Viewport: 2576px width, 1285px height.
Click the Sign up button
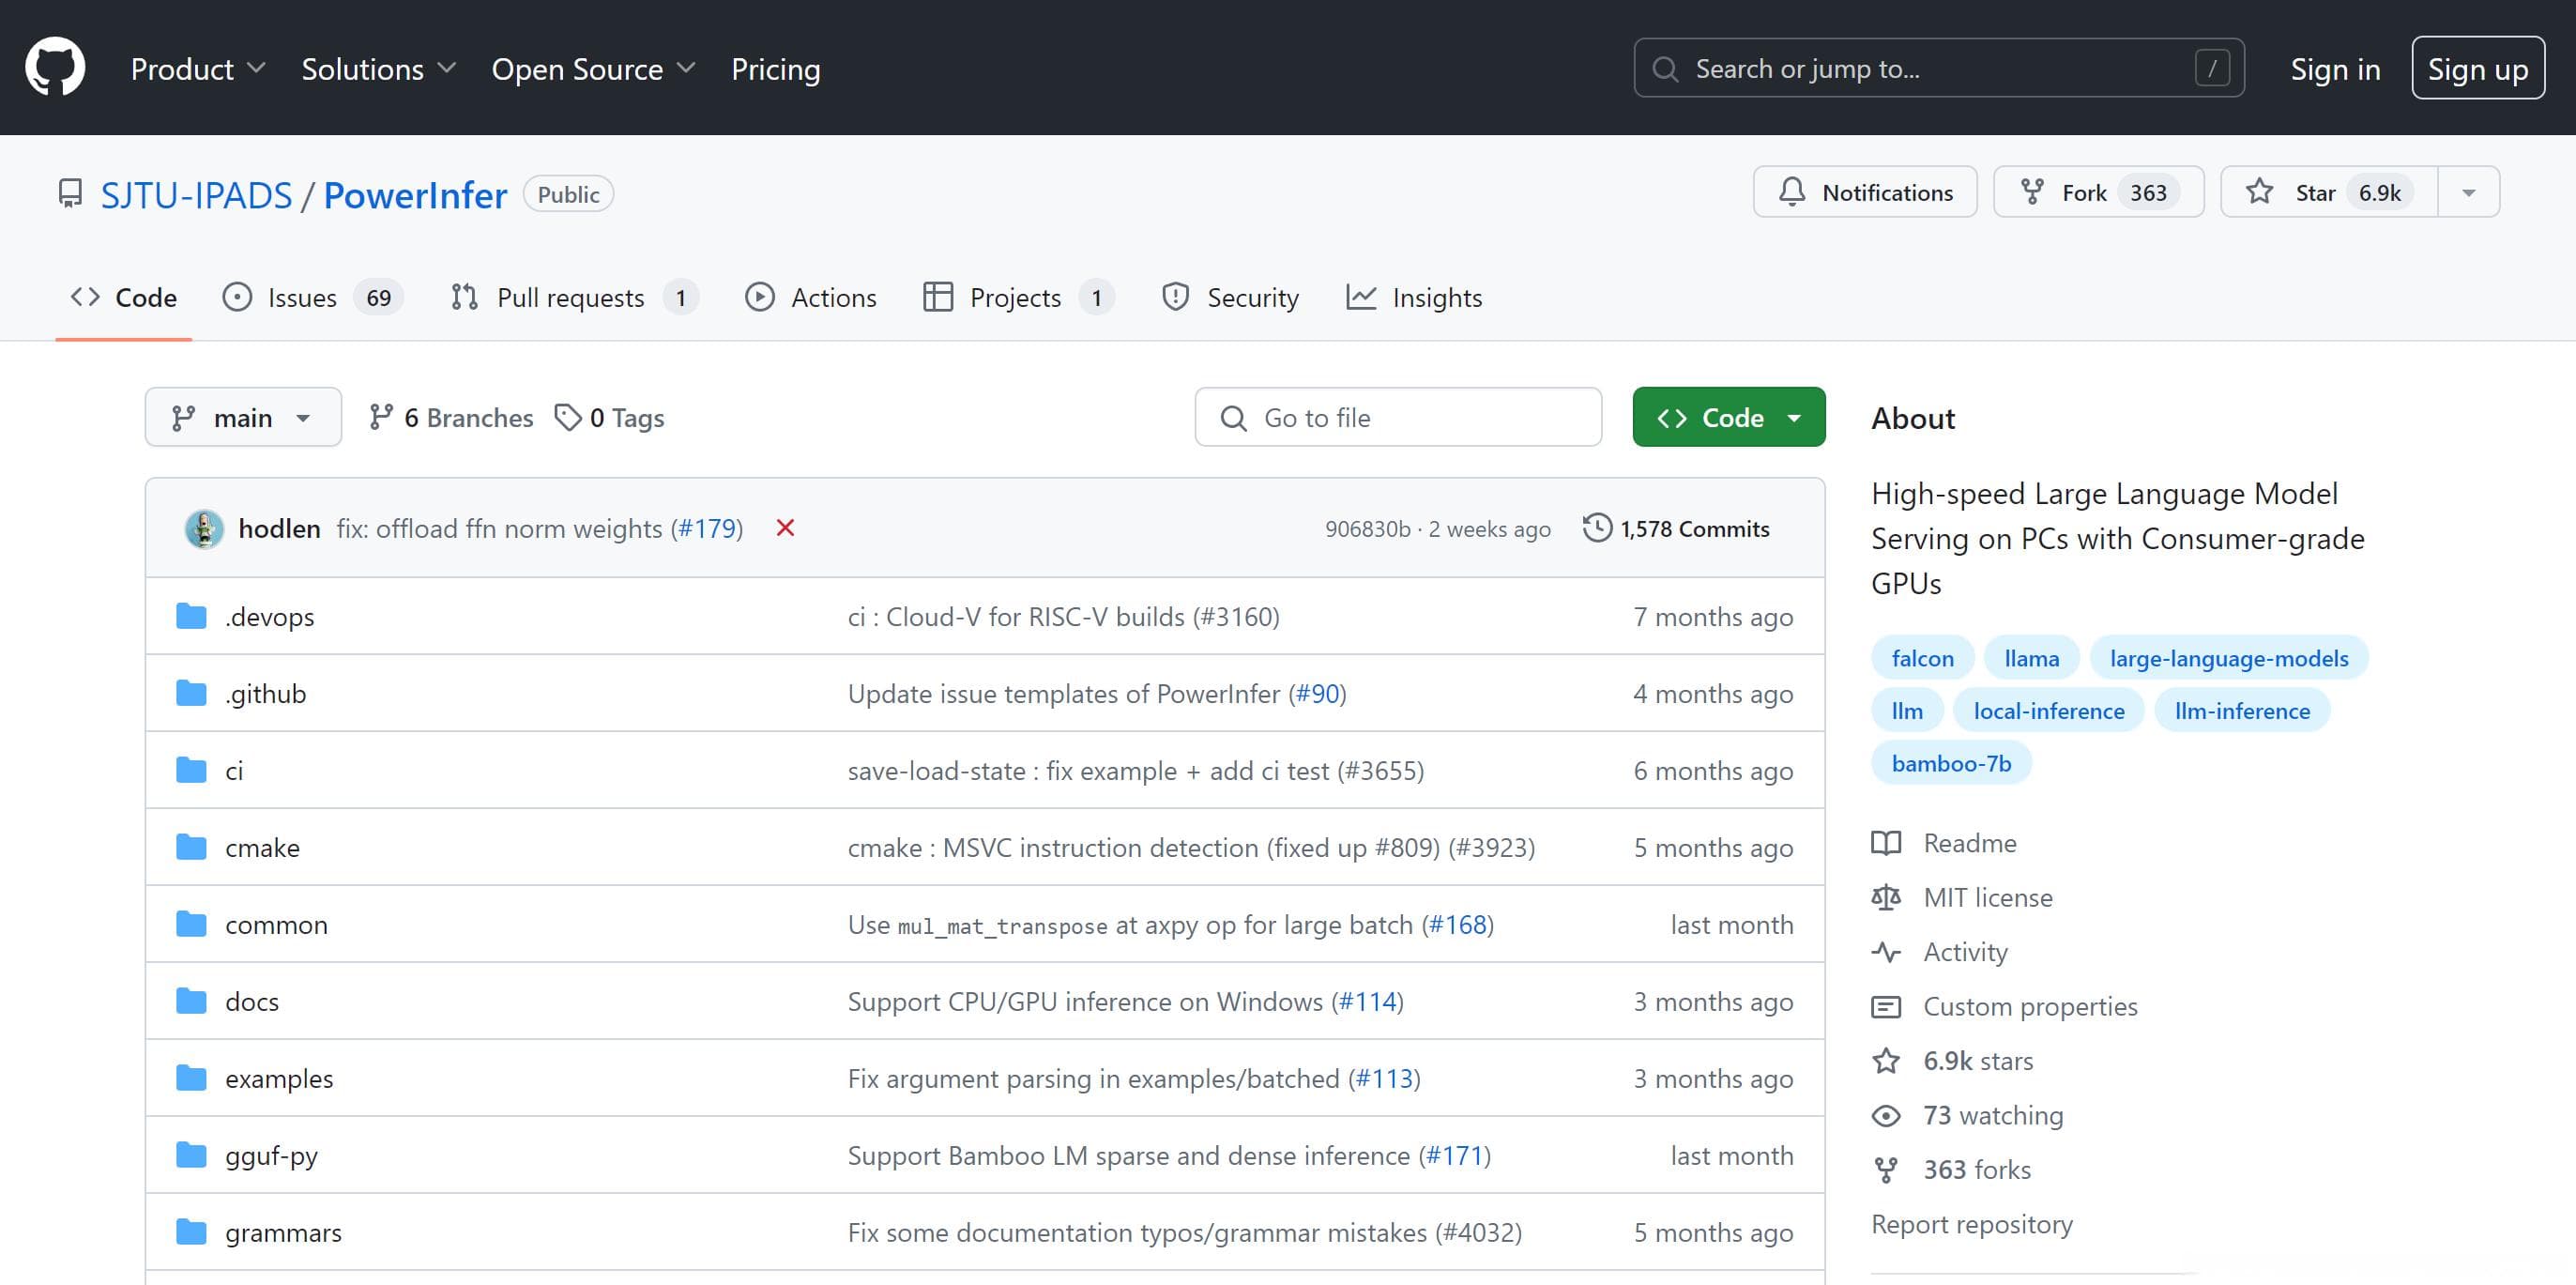tap(2477, 68)
